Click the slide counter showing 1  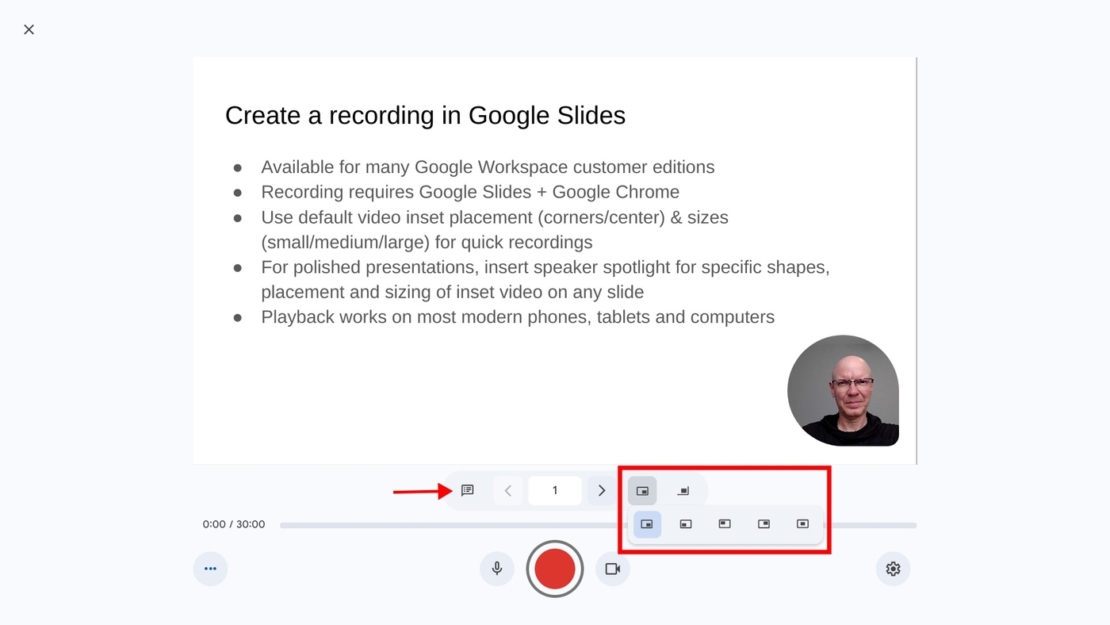click(555, 490)
